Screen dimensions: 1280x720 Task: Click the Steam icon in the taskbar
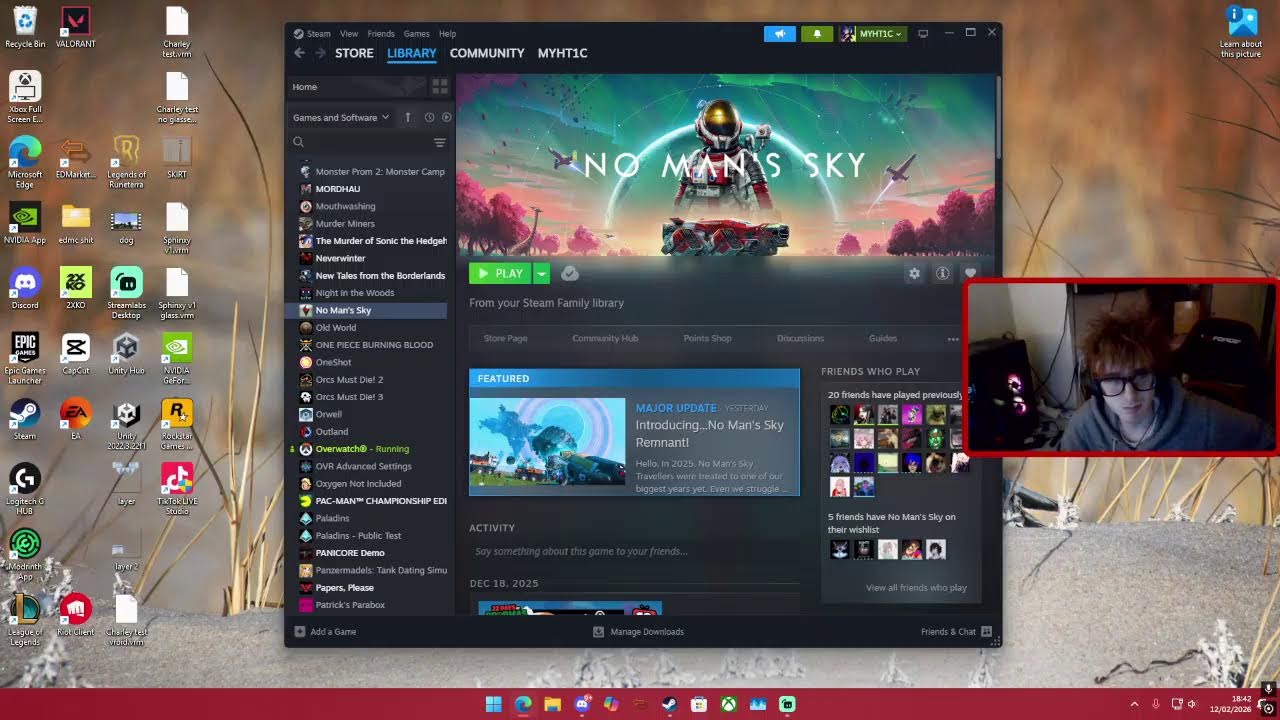(x=670, y=704)
